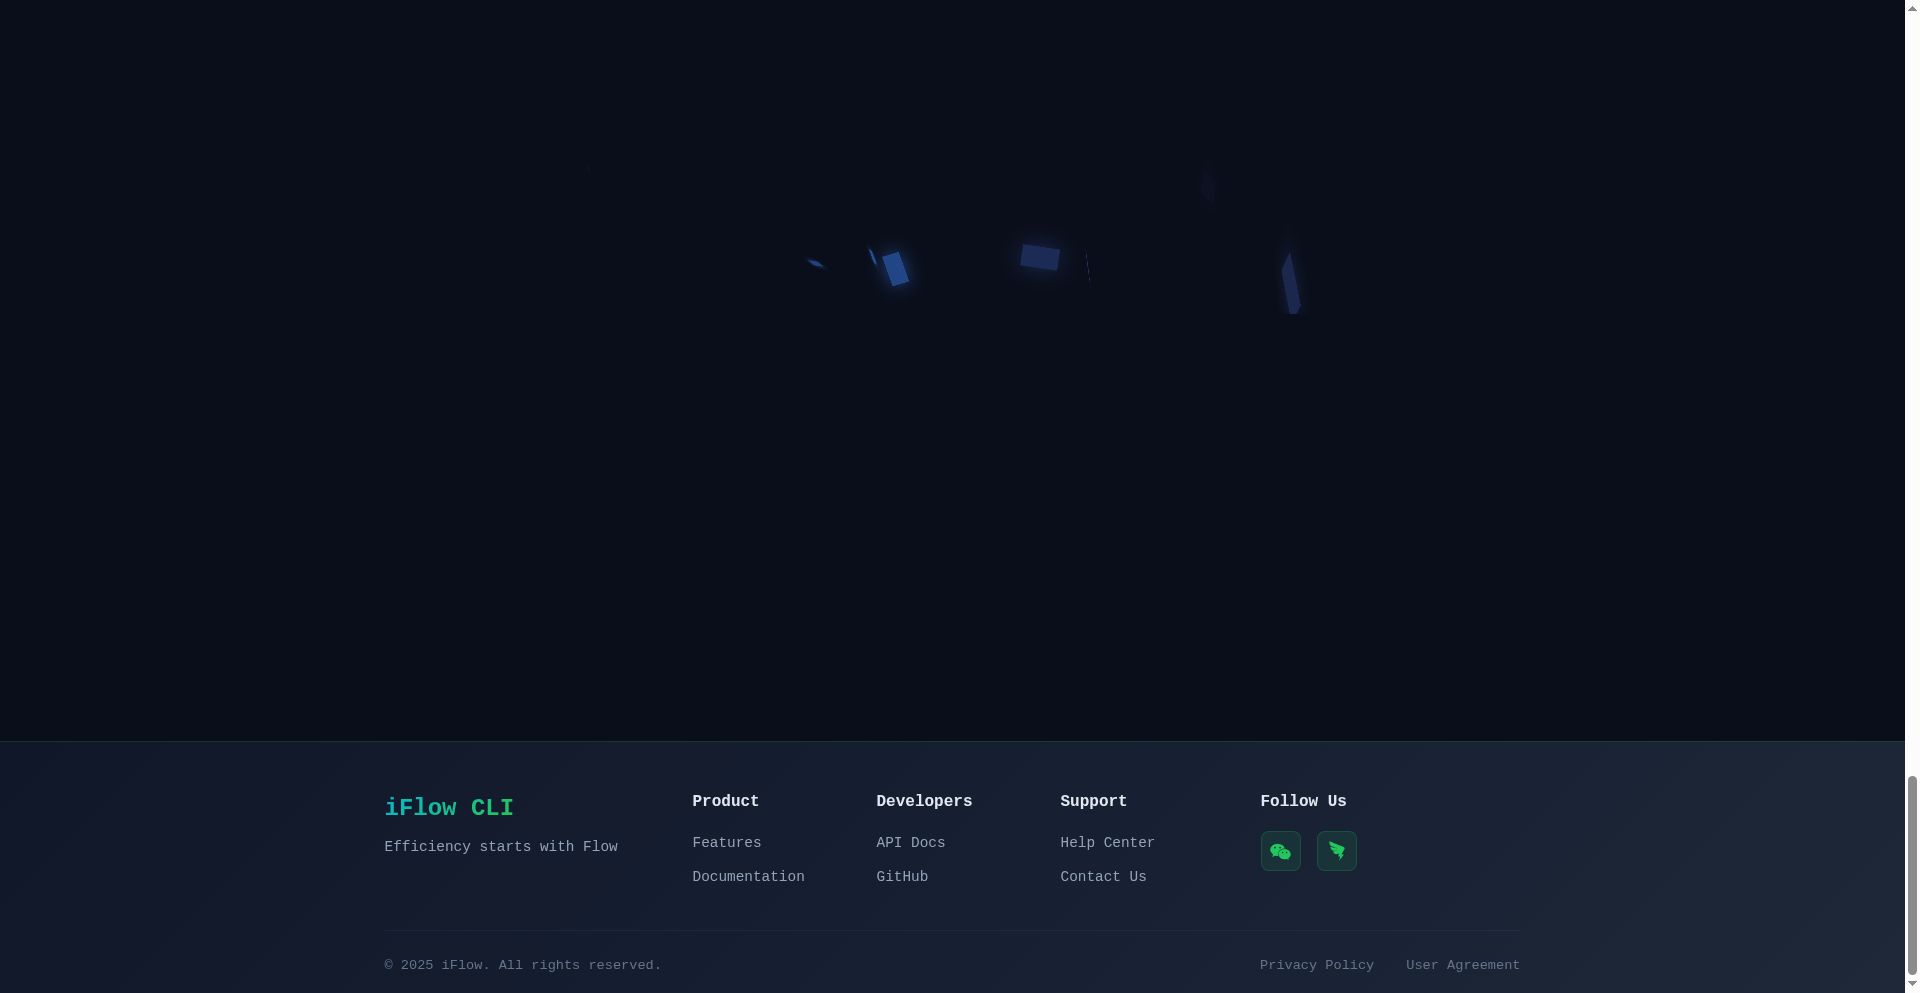Click the tall blue shard at far right
This screenshot has width=1920, height=993.
pos(1290,283)
